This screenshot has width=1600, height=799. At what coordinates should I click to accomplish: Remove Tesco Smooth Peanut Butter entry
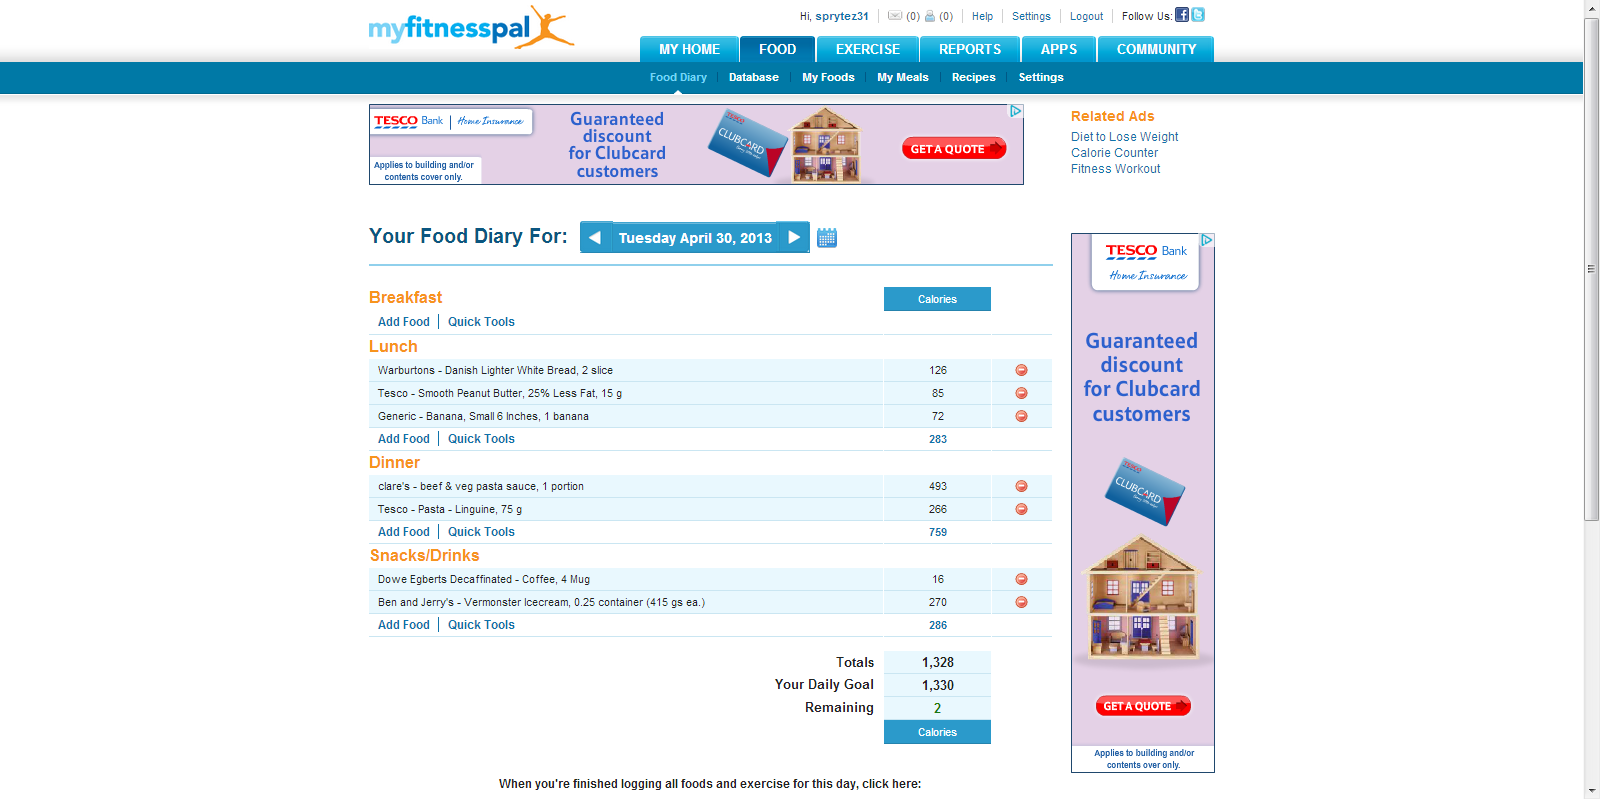click(1021, 393)
